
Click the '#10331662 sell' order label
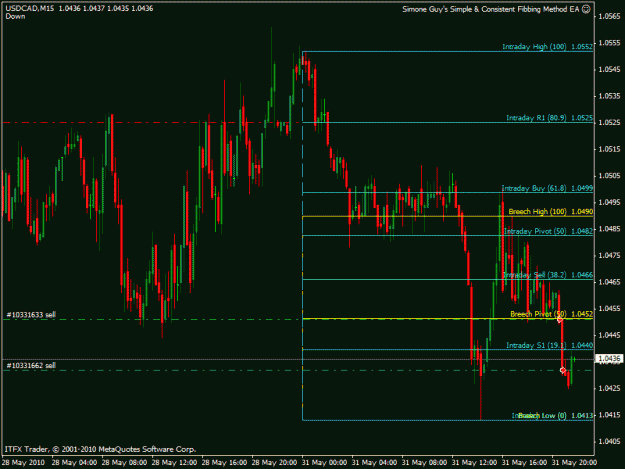pos(31,365)
